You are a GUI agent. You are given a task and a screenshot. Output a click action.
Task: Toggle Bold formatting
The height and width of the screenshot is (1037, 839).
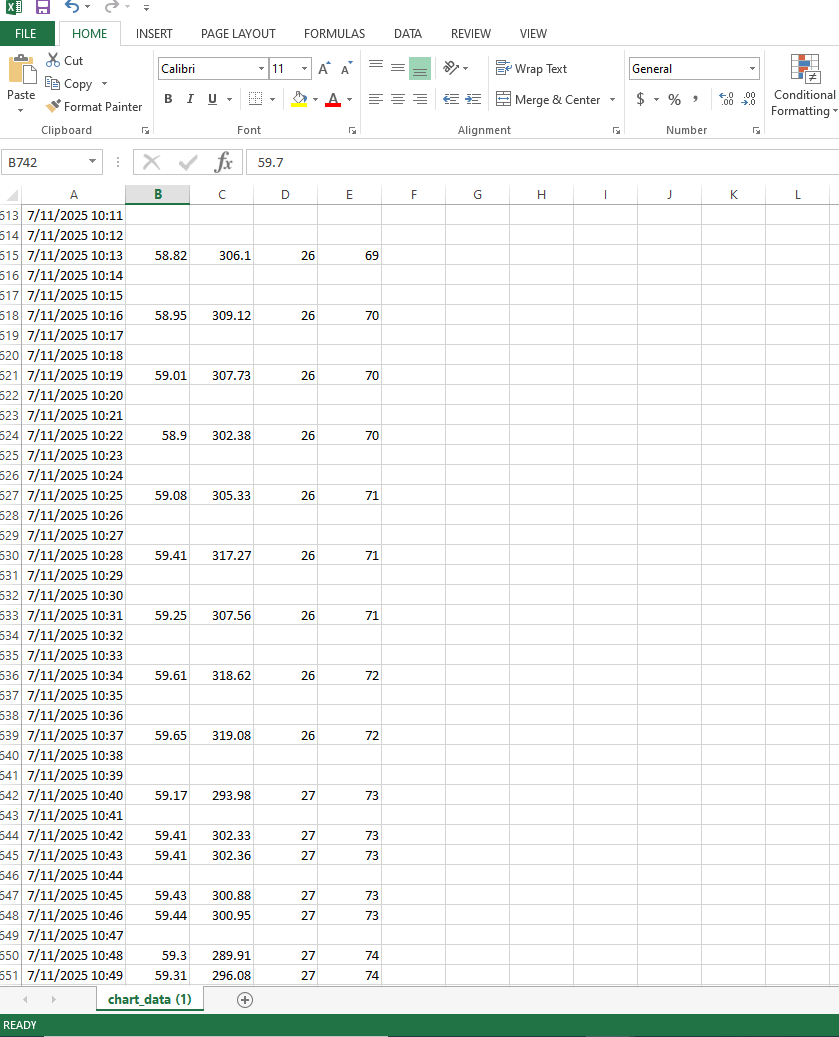[x=169, y=99]
